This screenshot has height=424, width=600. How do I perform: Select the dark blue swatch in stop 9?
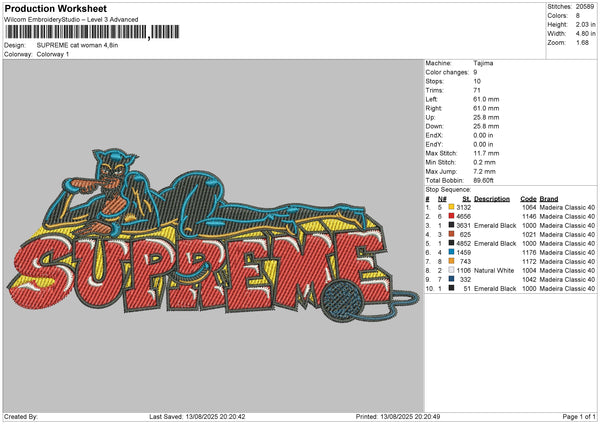click(x=451, y=279)
